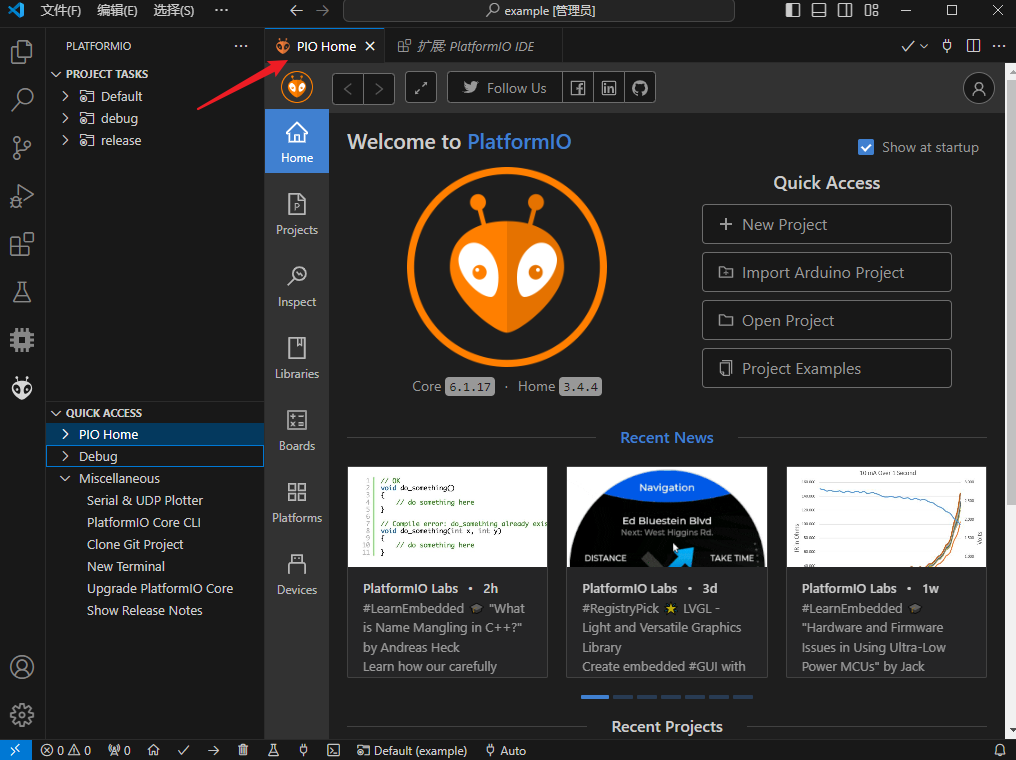Click Follow Us Twitter button

click(x=505, y=88)
